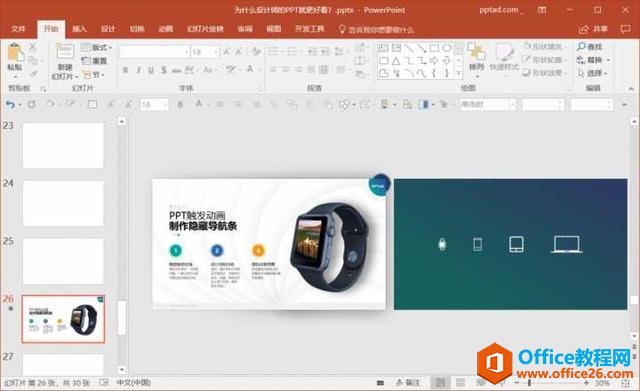Select the down arrow shape in gallery
Viewport: 640px width, 391px height.
coord(447,61)
